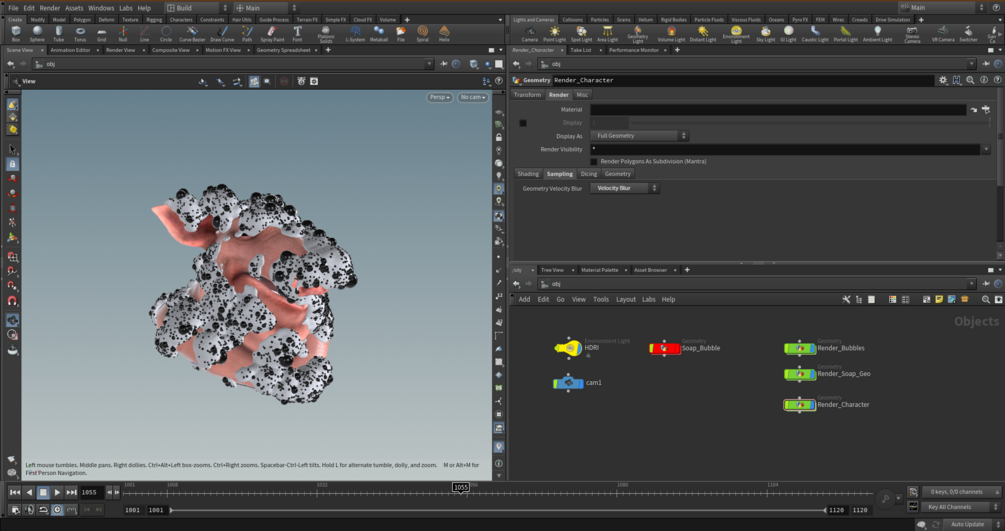Select the Spray Paint tool
The height and width of the screenshot is (531, 1005).
272,33
